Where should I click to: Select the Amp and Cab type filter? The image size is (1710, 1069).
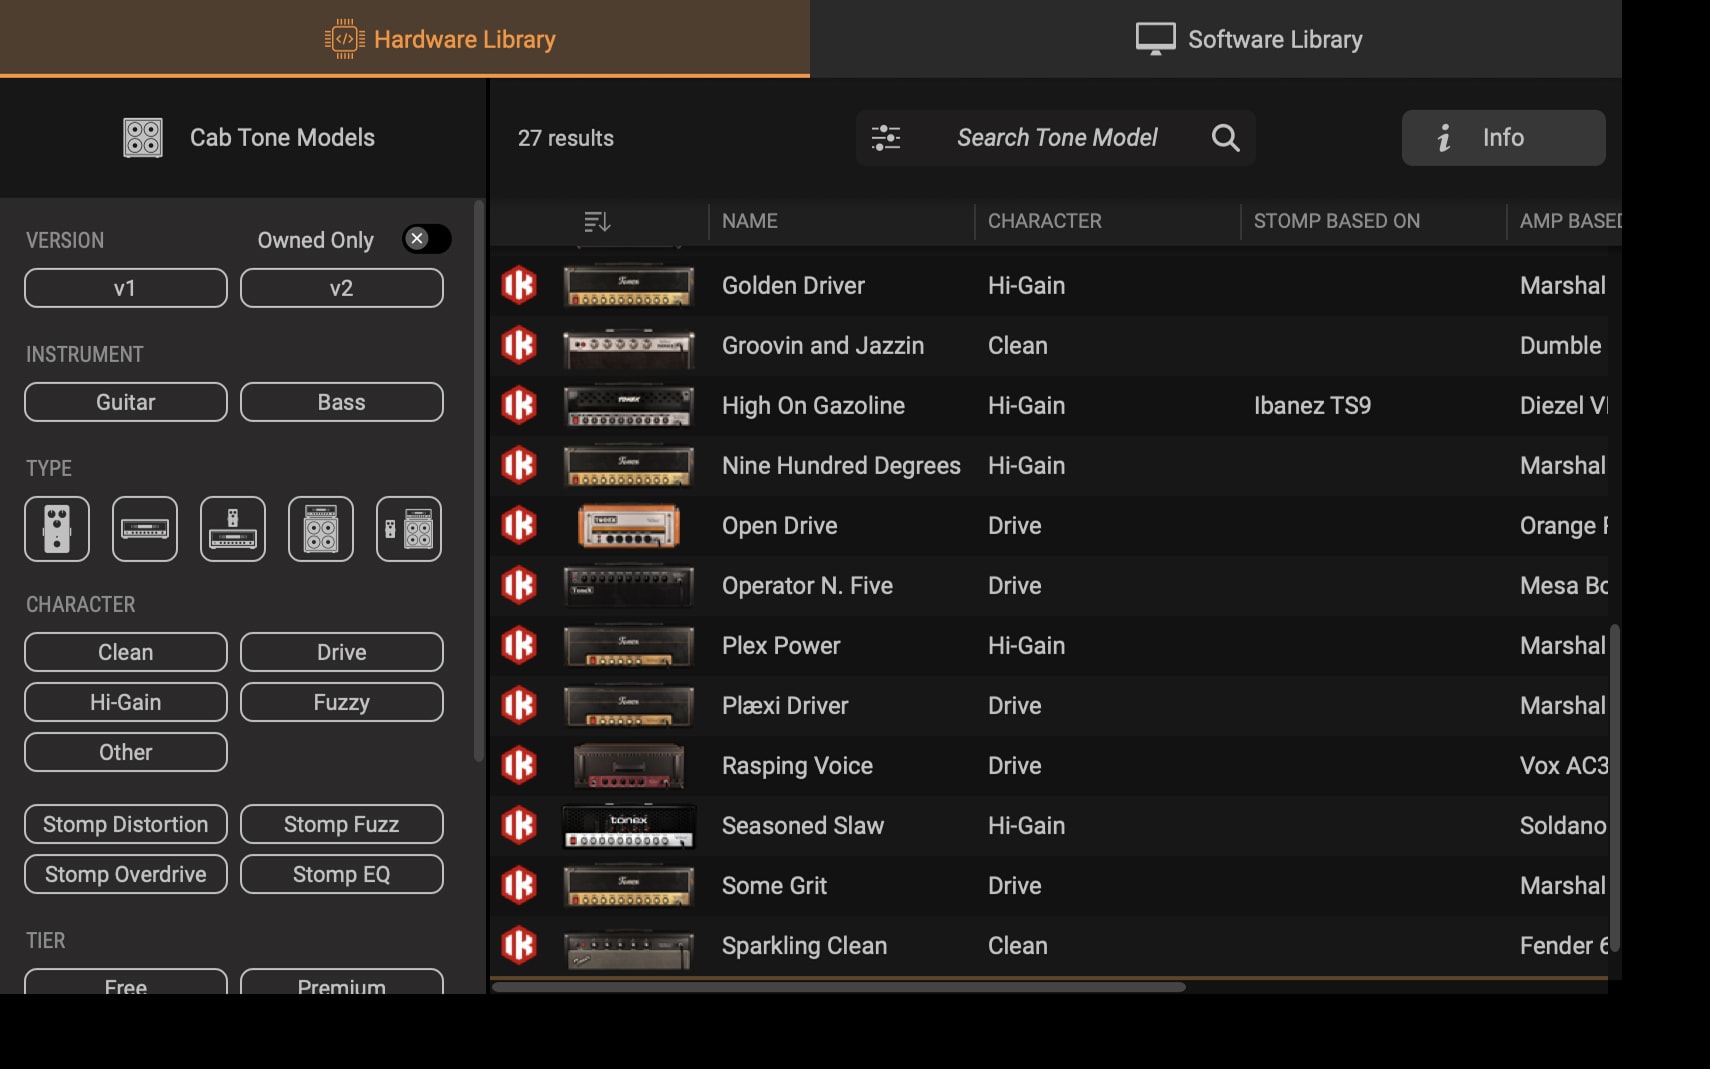pyautogui.click(x=321, y=529)
